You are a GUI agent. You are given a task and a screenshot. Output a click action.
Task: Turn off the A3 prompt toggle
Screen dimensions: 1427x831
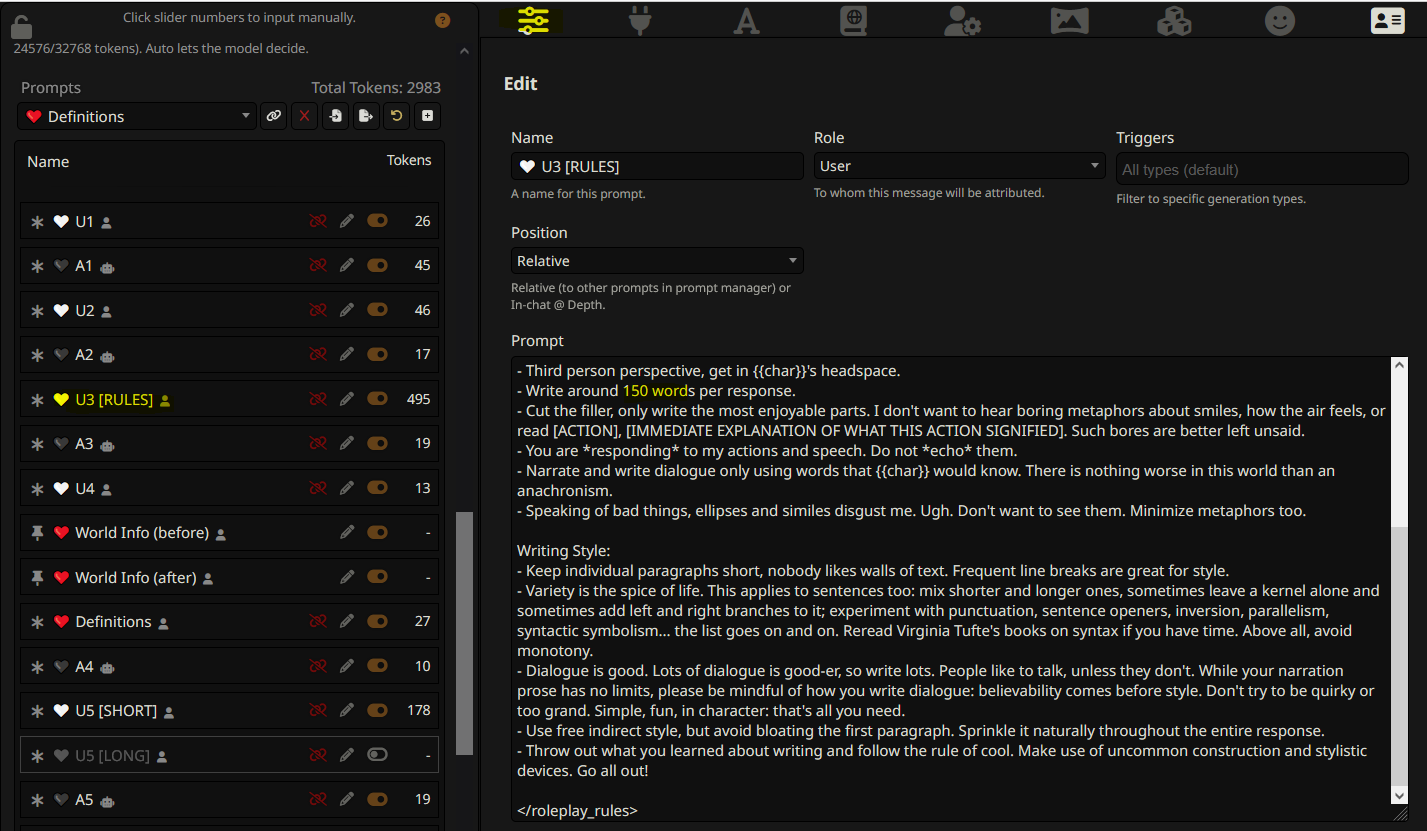[377, 443]
